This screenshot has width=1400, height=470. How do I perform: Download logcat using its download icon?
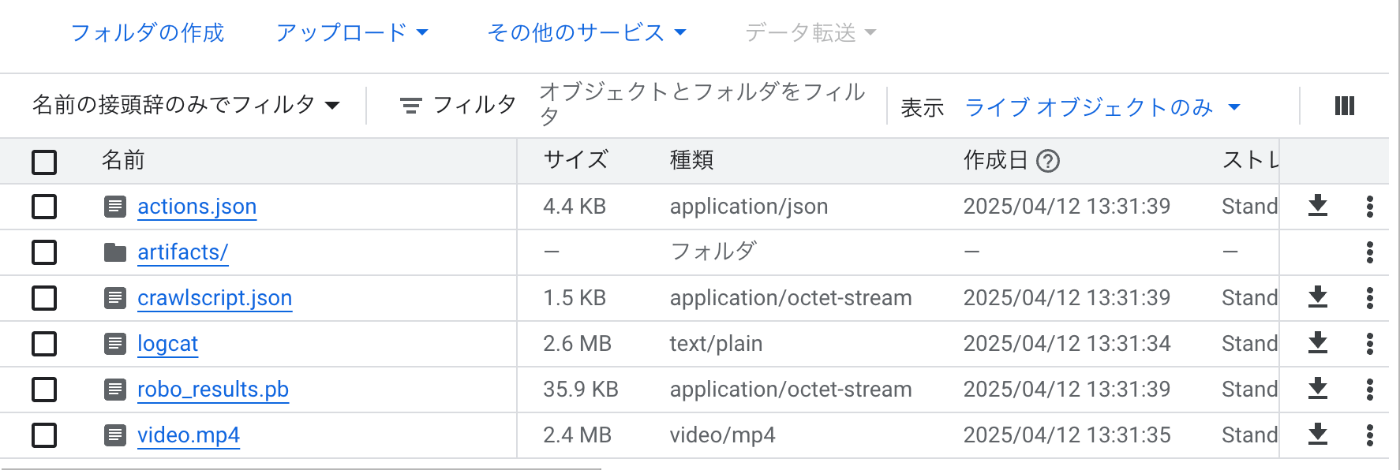(1318, 343)
